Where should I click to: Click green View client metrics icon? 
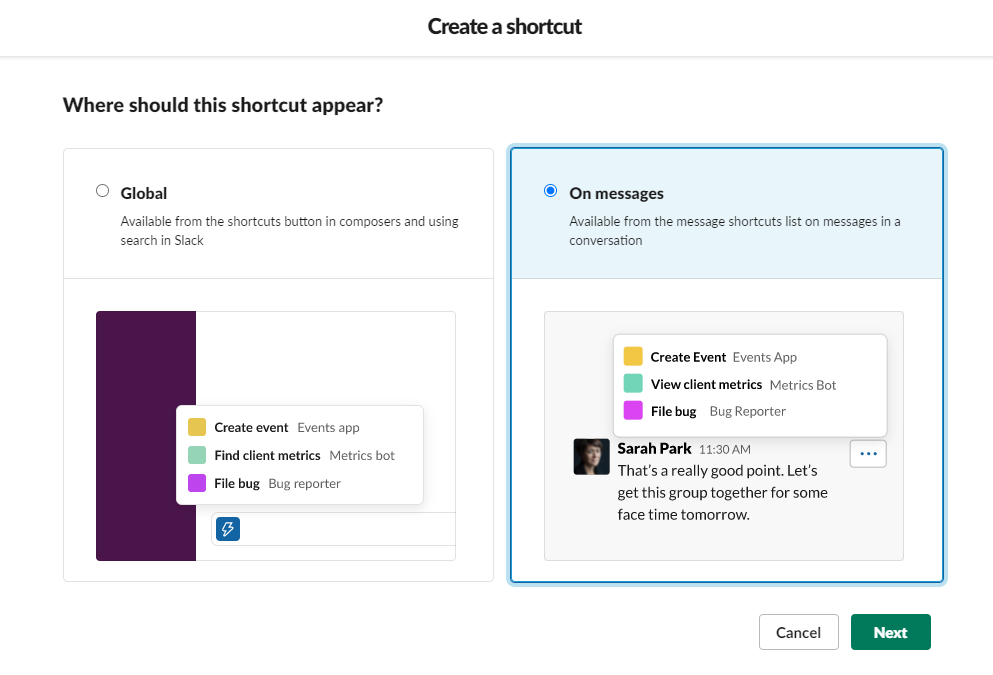click(633, 384)
